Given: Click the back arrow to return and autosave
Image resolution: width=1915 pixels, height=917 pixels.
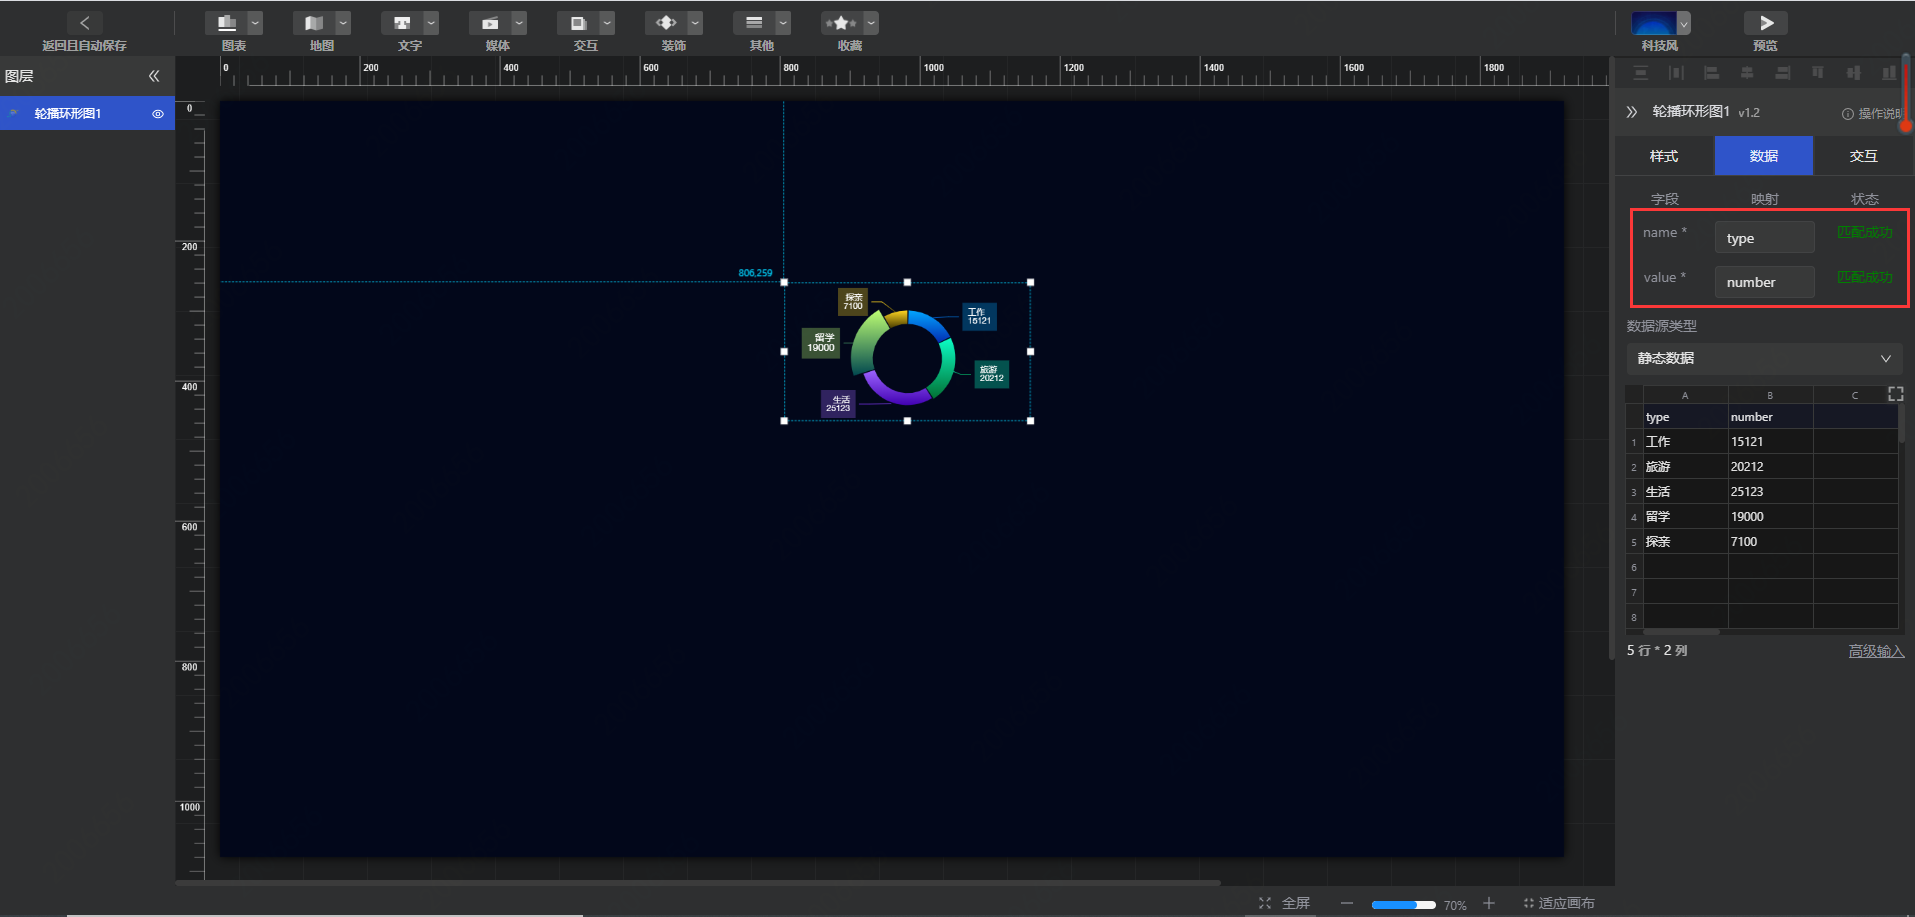Looking at the screenshot, I should [84, 22].
